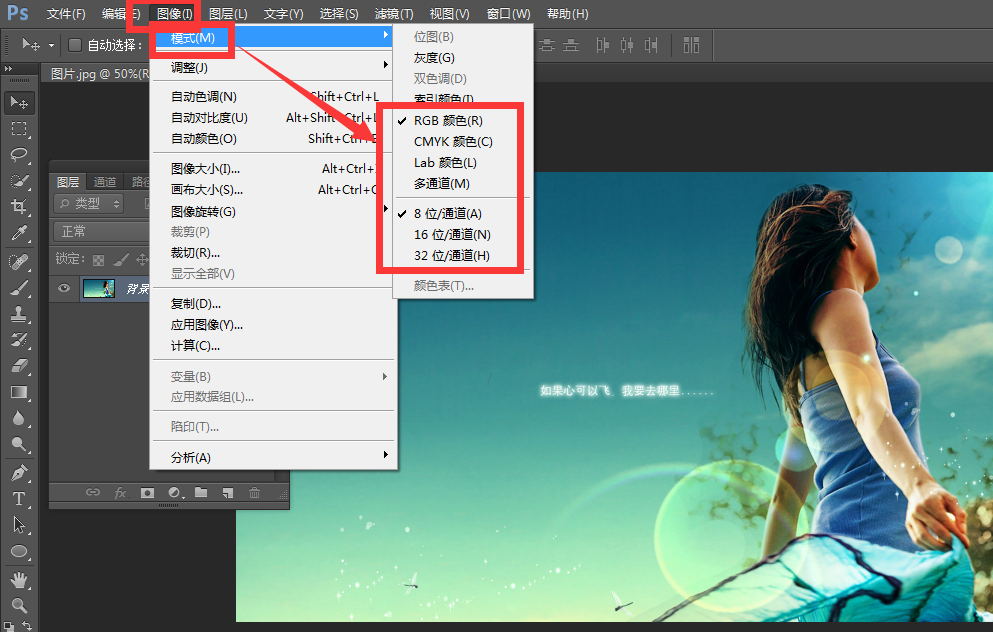Select the Hand tool
Image resolution: width=993 pixels, height=632 pixels.
click(19, 579)
